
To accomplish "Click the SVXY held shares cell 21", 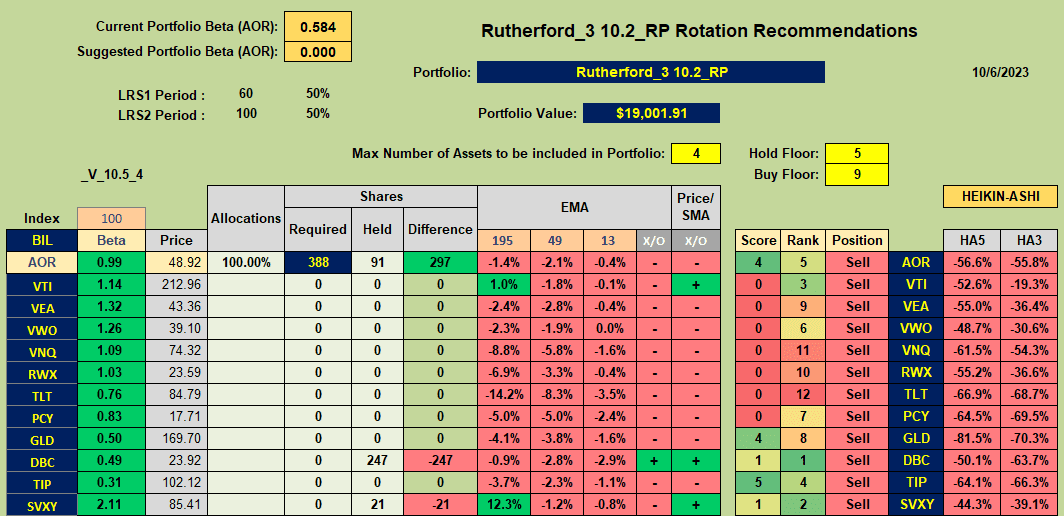I will [377, 504].
